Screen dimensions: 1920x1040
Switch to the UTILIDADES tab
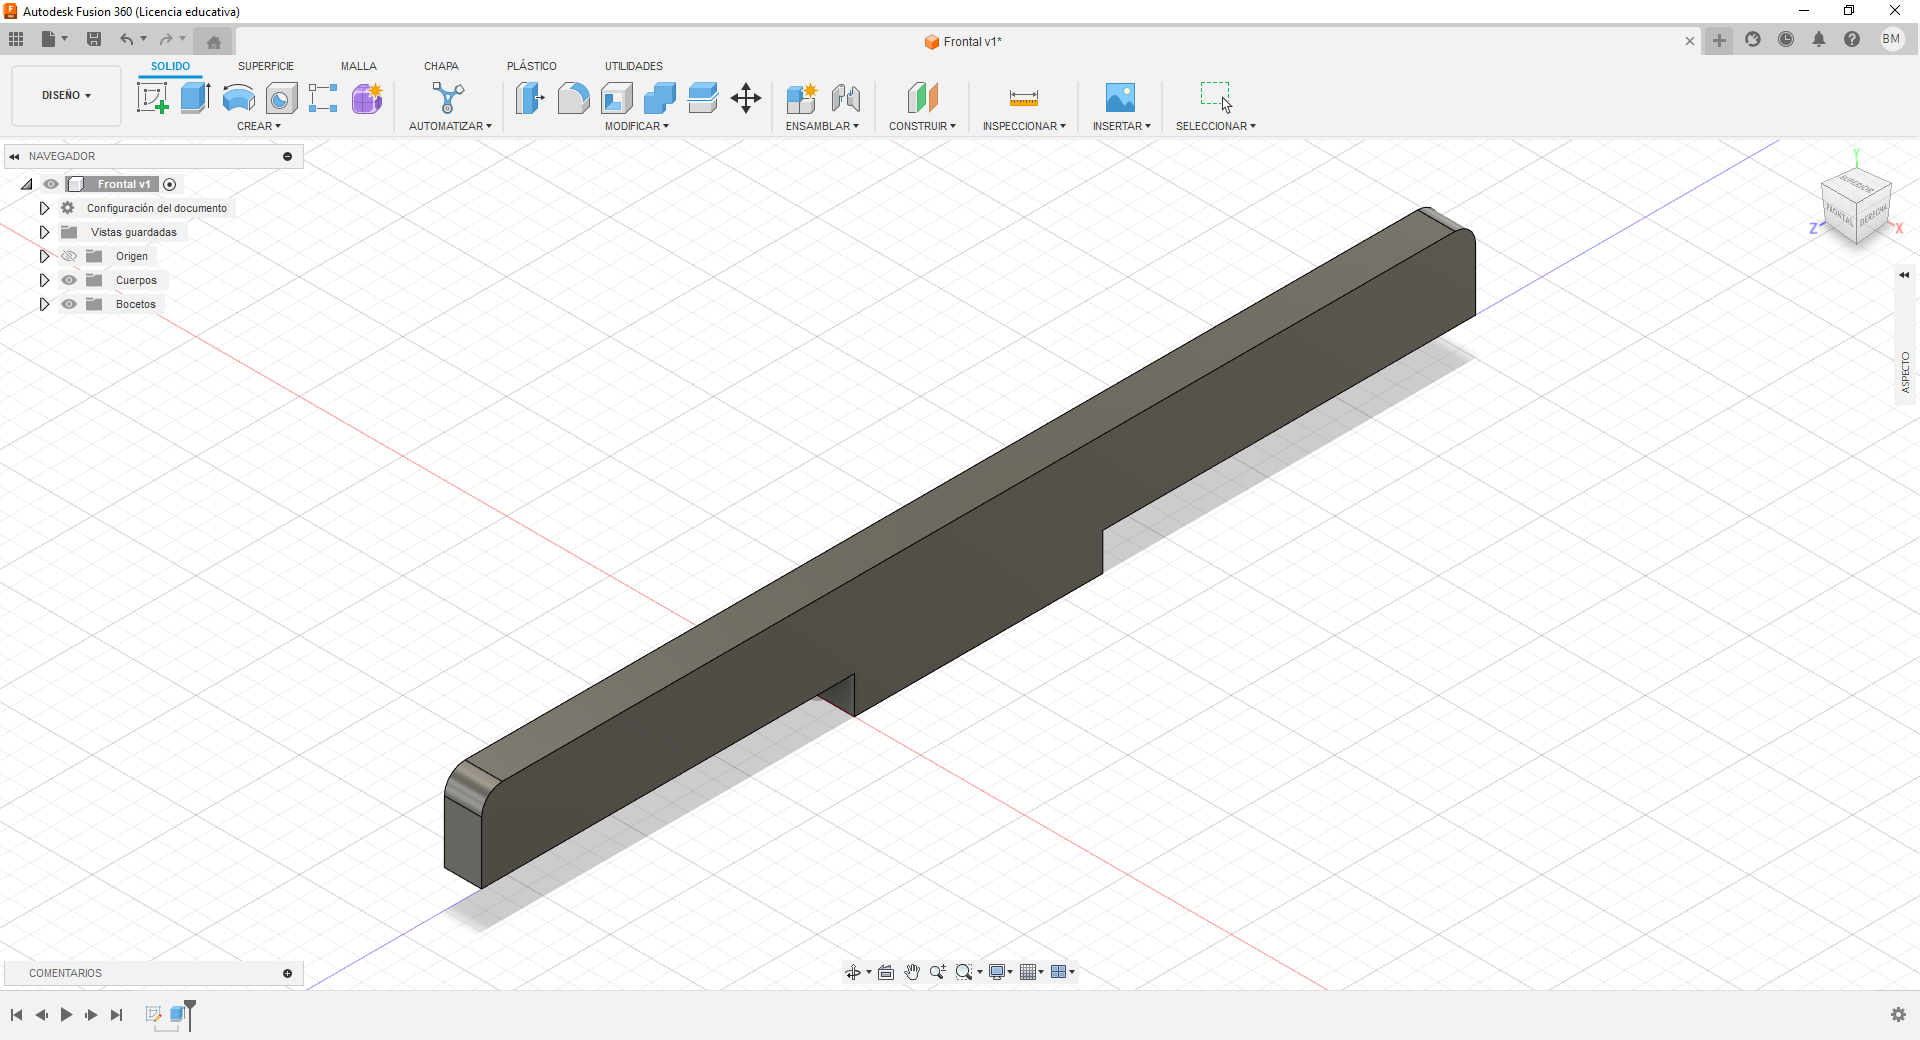tap(634, 66)
